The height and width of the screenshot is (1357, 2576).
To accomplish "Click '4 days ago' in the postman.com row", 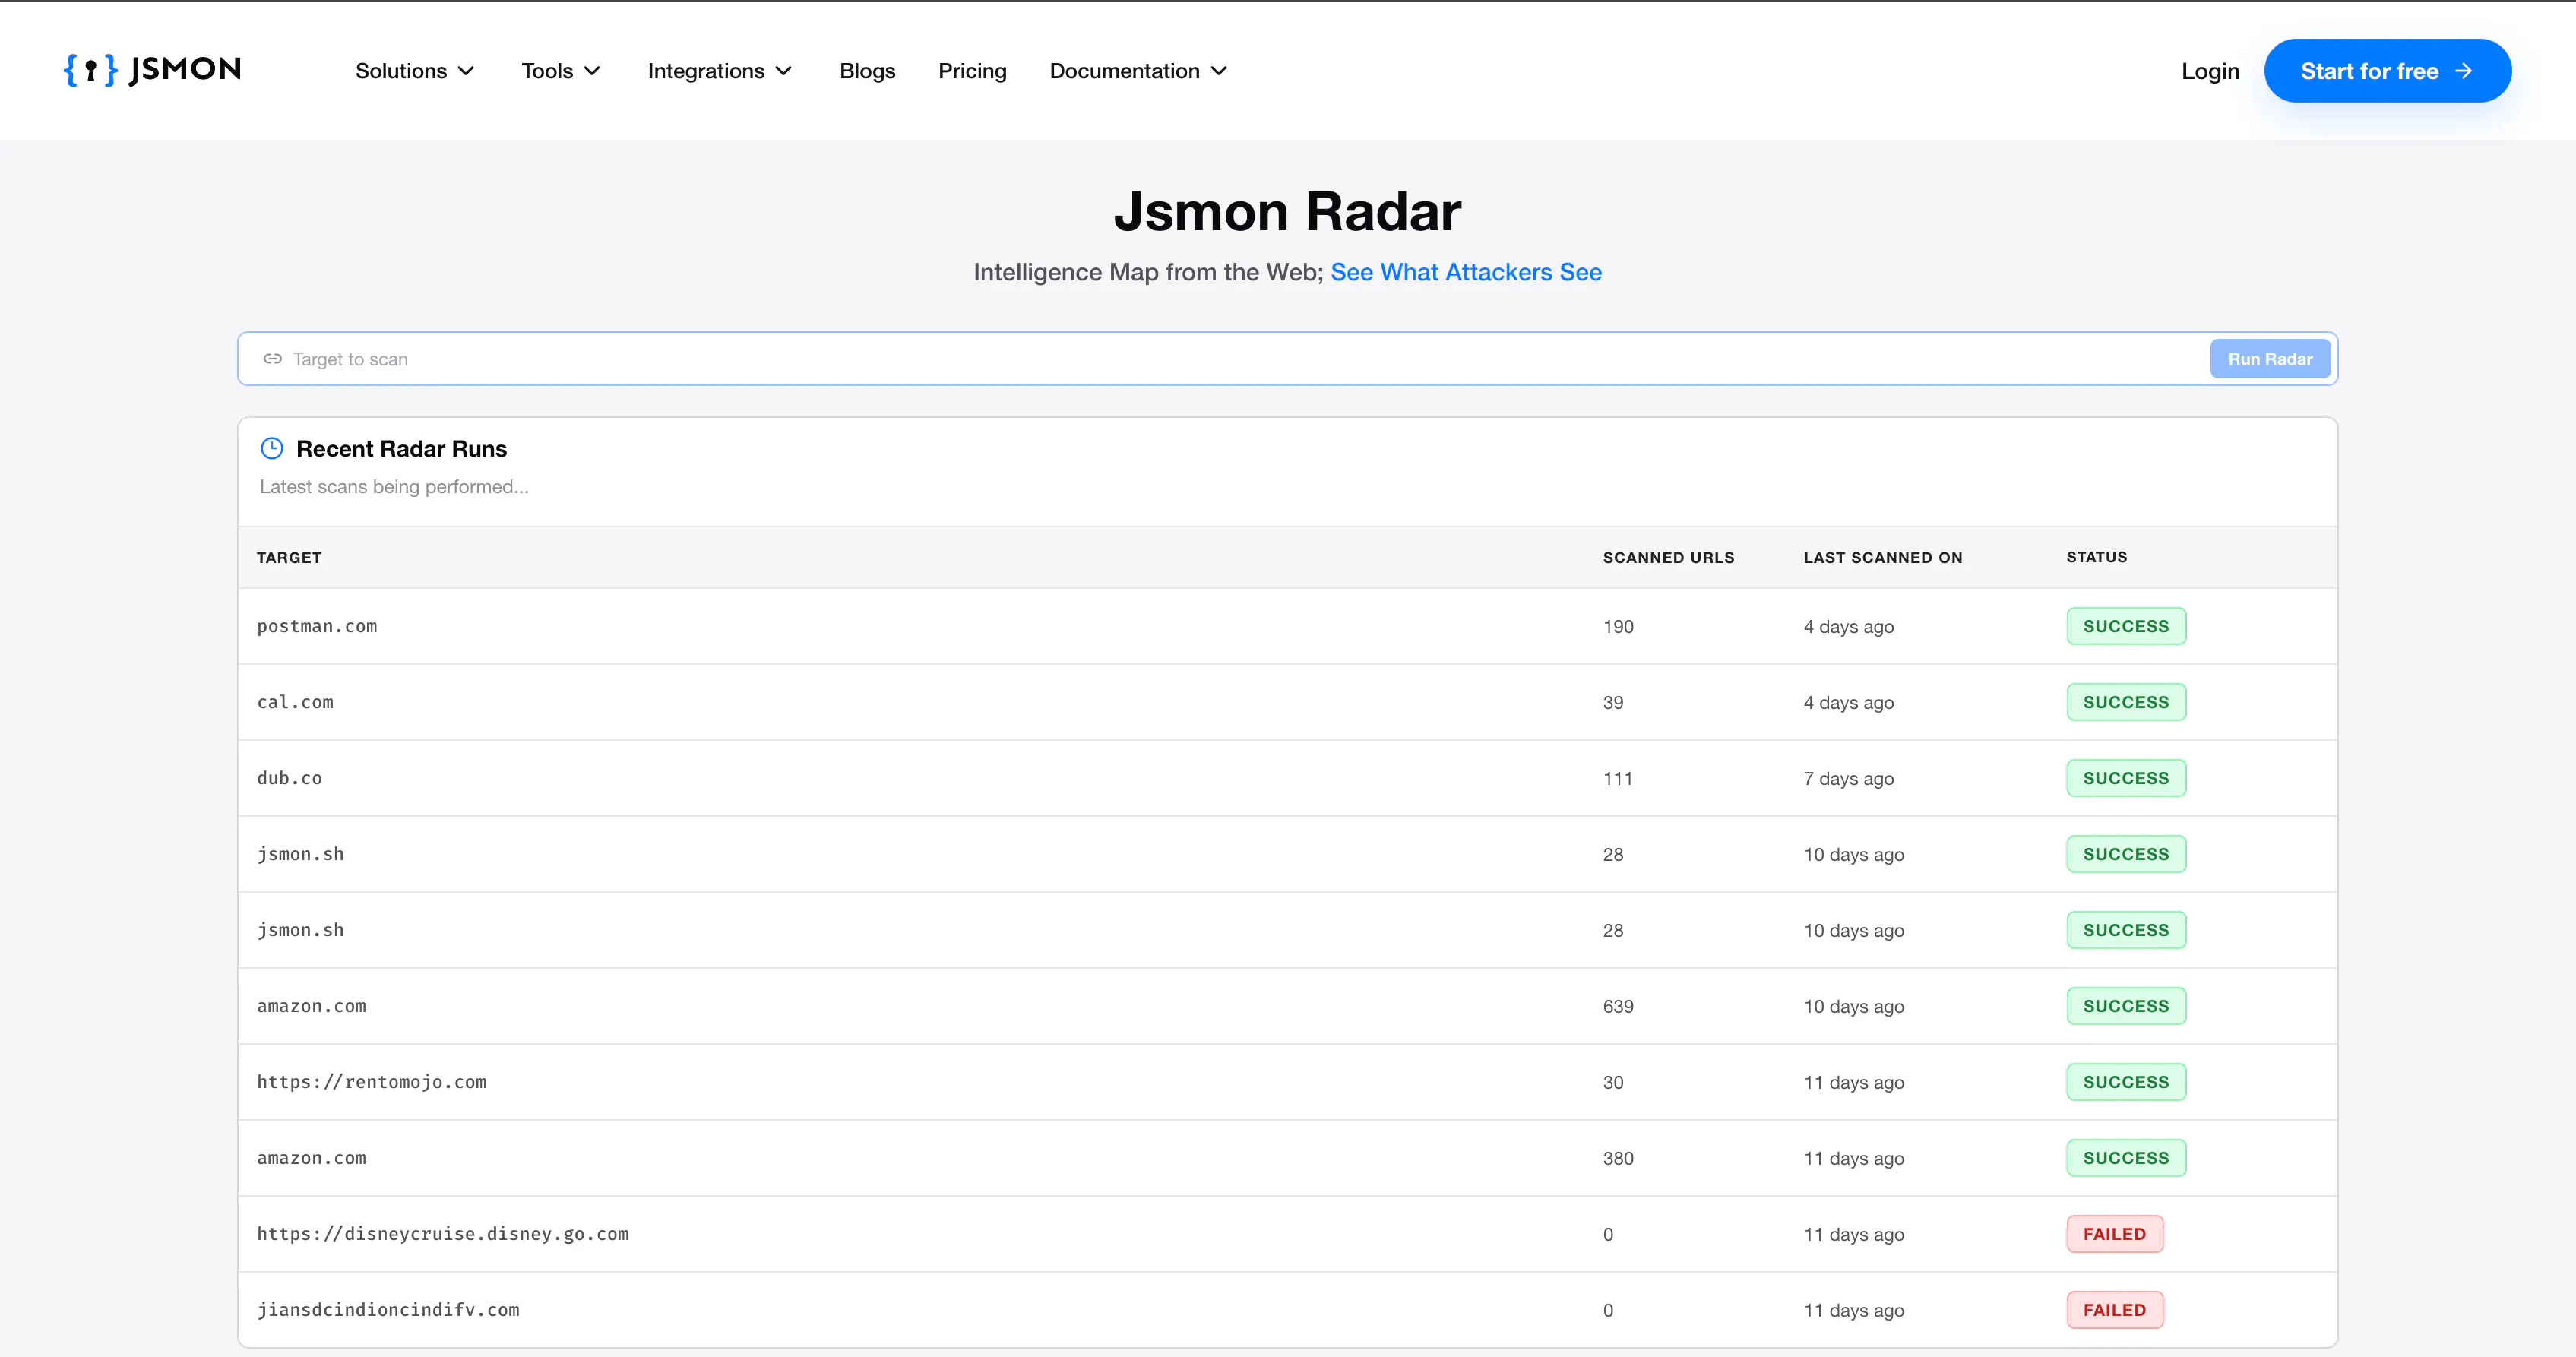I will coord(1849,627).
